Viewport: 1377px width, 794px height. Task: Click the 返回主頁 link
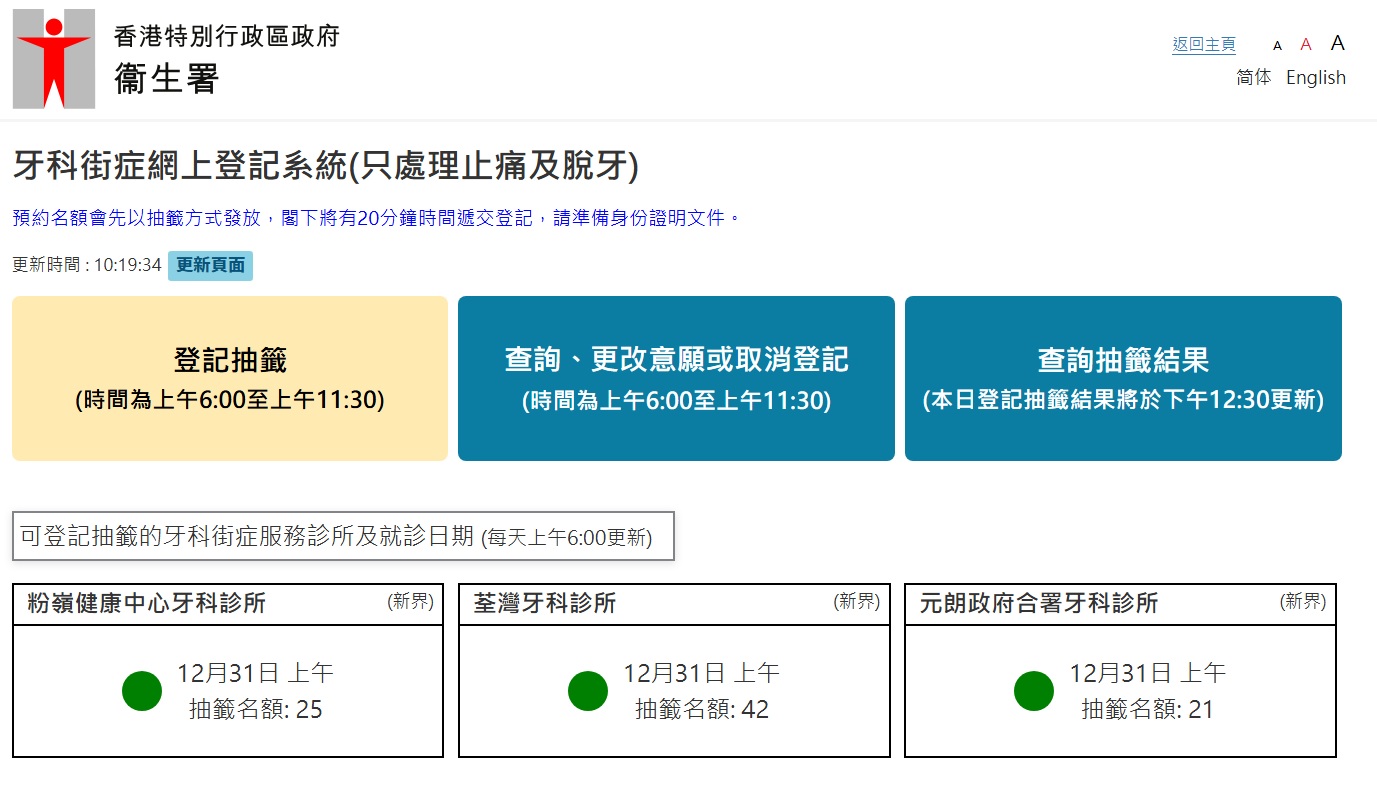(1204, 45)
